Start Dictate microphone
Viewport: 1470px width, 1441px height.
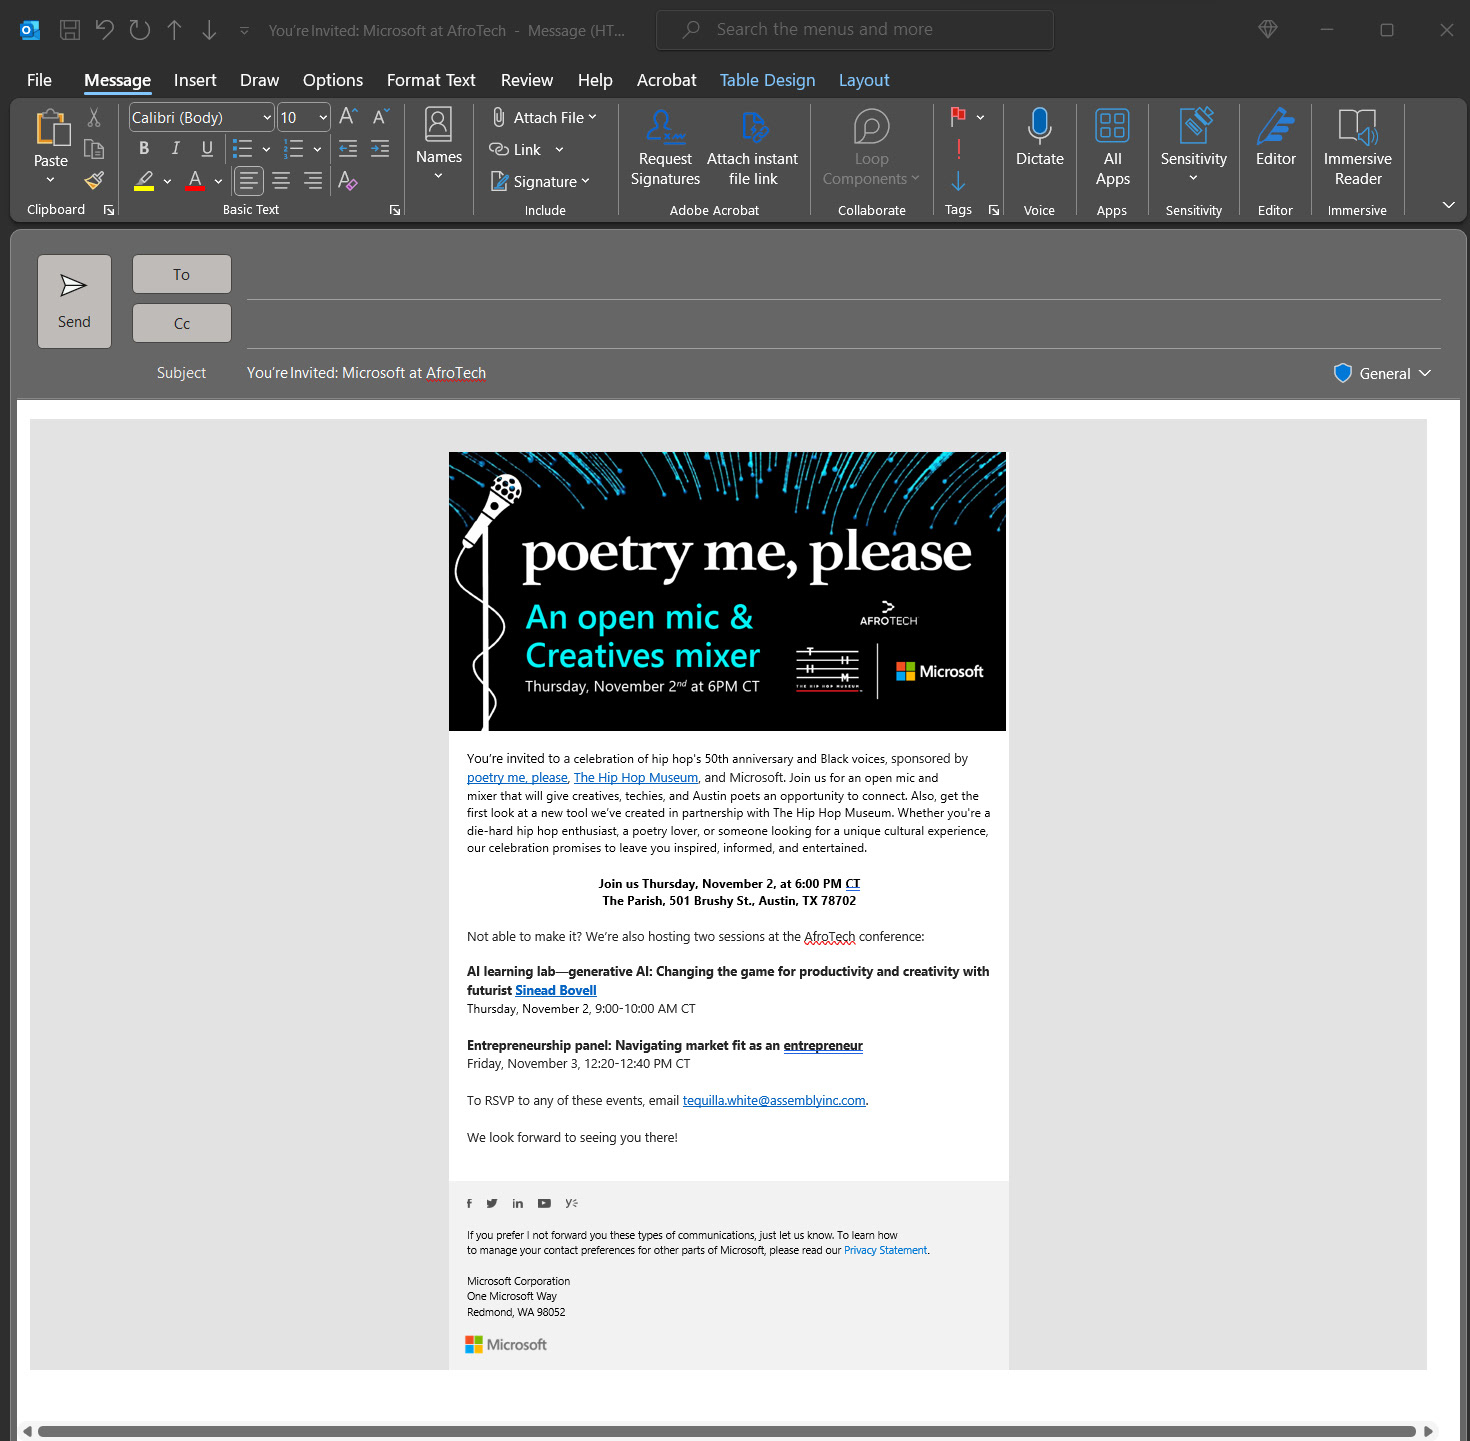click(x=1040, y=138)
